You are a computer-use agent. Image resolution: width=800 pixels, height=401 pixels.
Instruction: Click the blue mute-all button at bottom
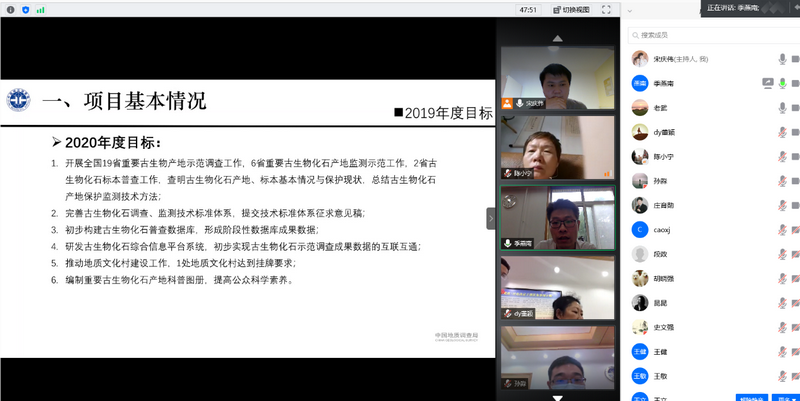tap(751, 397)
